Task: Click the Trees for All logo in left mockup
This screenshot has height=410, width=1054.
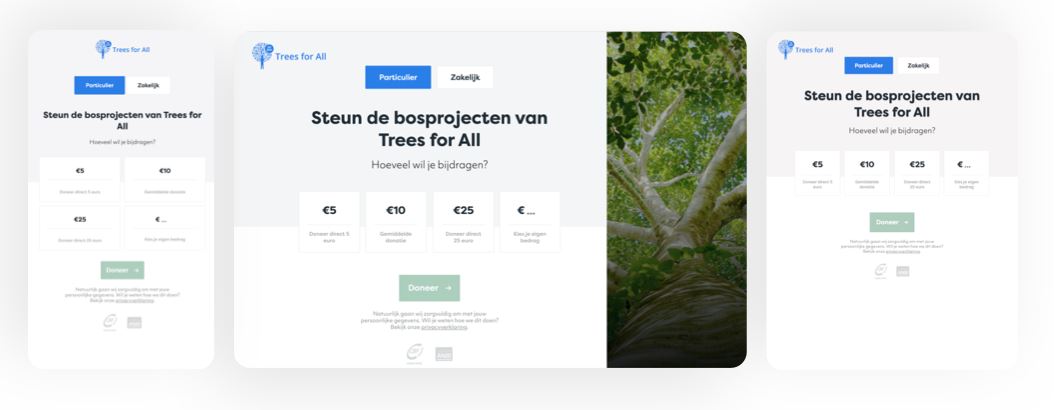Action: point(122,49)
